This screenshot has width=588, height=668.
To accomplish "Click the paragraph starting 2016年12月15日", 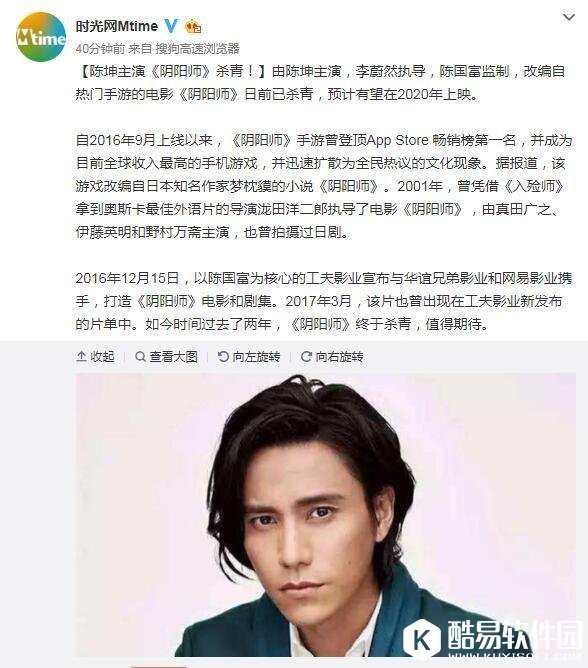I will [x=324, y=301].
